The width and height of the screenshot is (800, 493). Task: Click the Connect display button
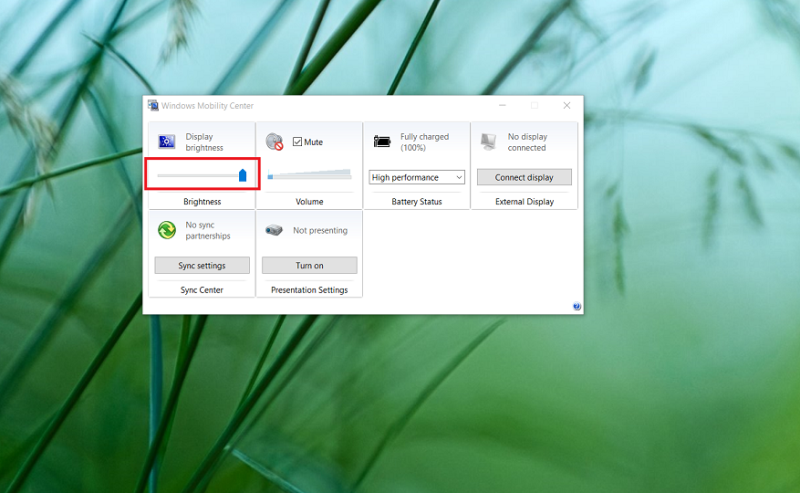(524, 177)
